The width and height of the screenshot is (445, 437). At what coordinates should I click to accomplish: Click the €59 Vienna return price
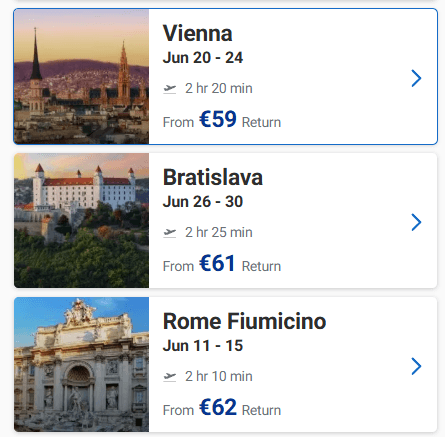[x=218, y=119]
